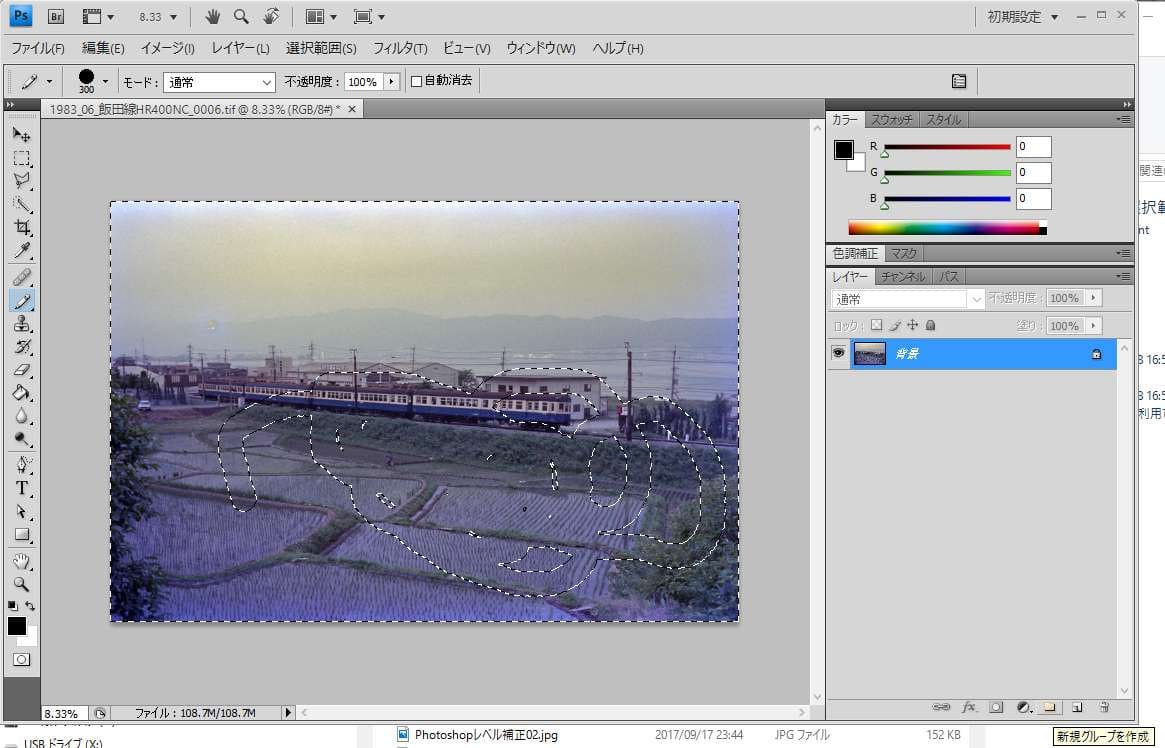The image size is (1165, 748).
Task: Select the Move tool
Action: pyautogui.click(x=21, y=135)
